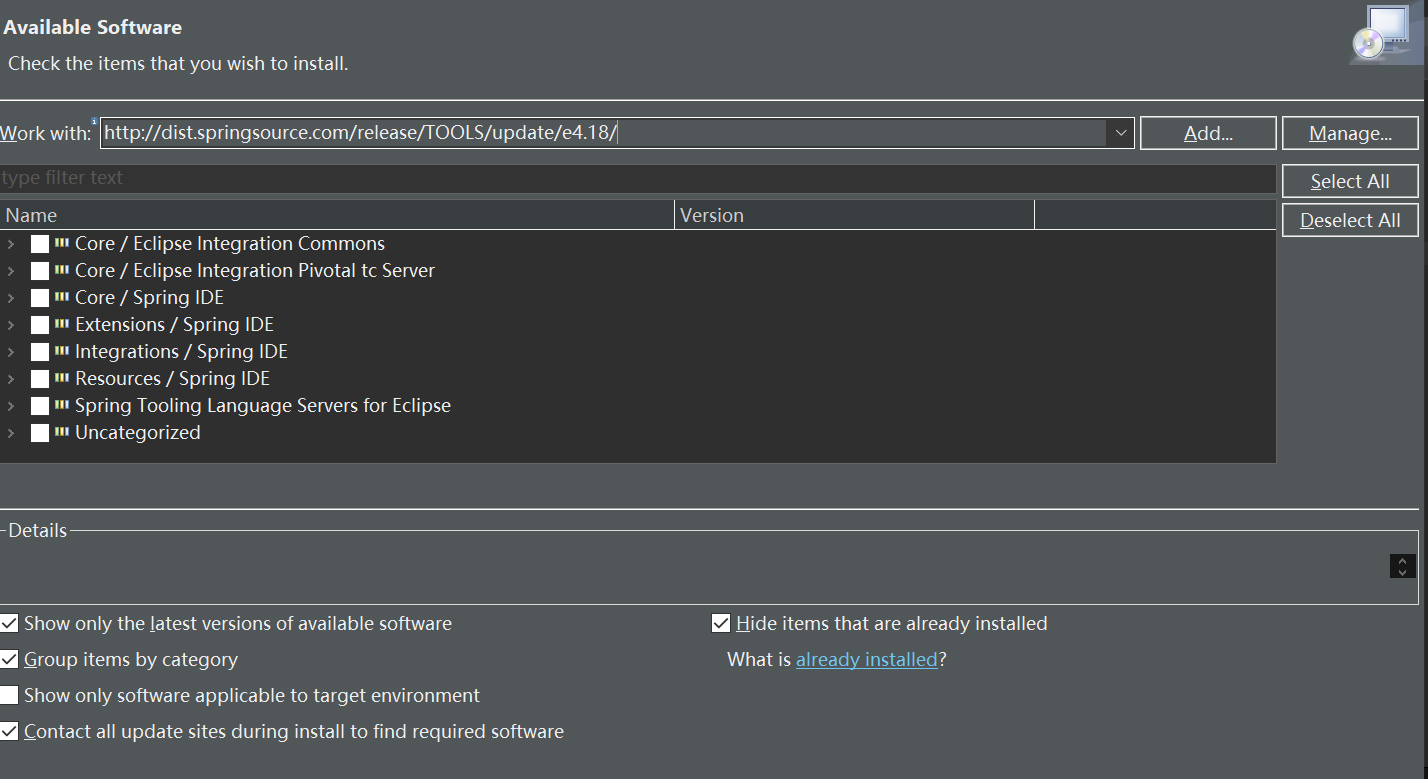1428x779 pixels.
Task: Click category icon beside Extensions / Spring IDE
Action: [x=62, y=324]
